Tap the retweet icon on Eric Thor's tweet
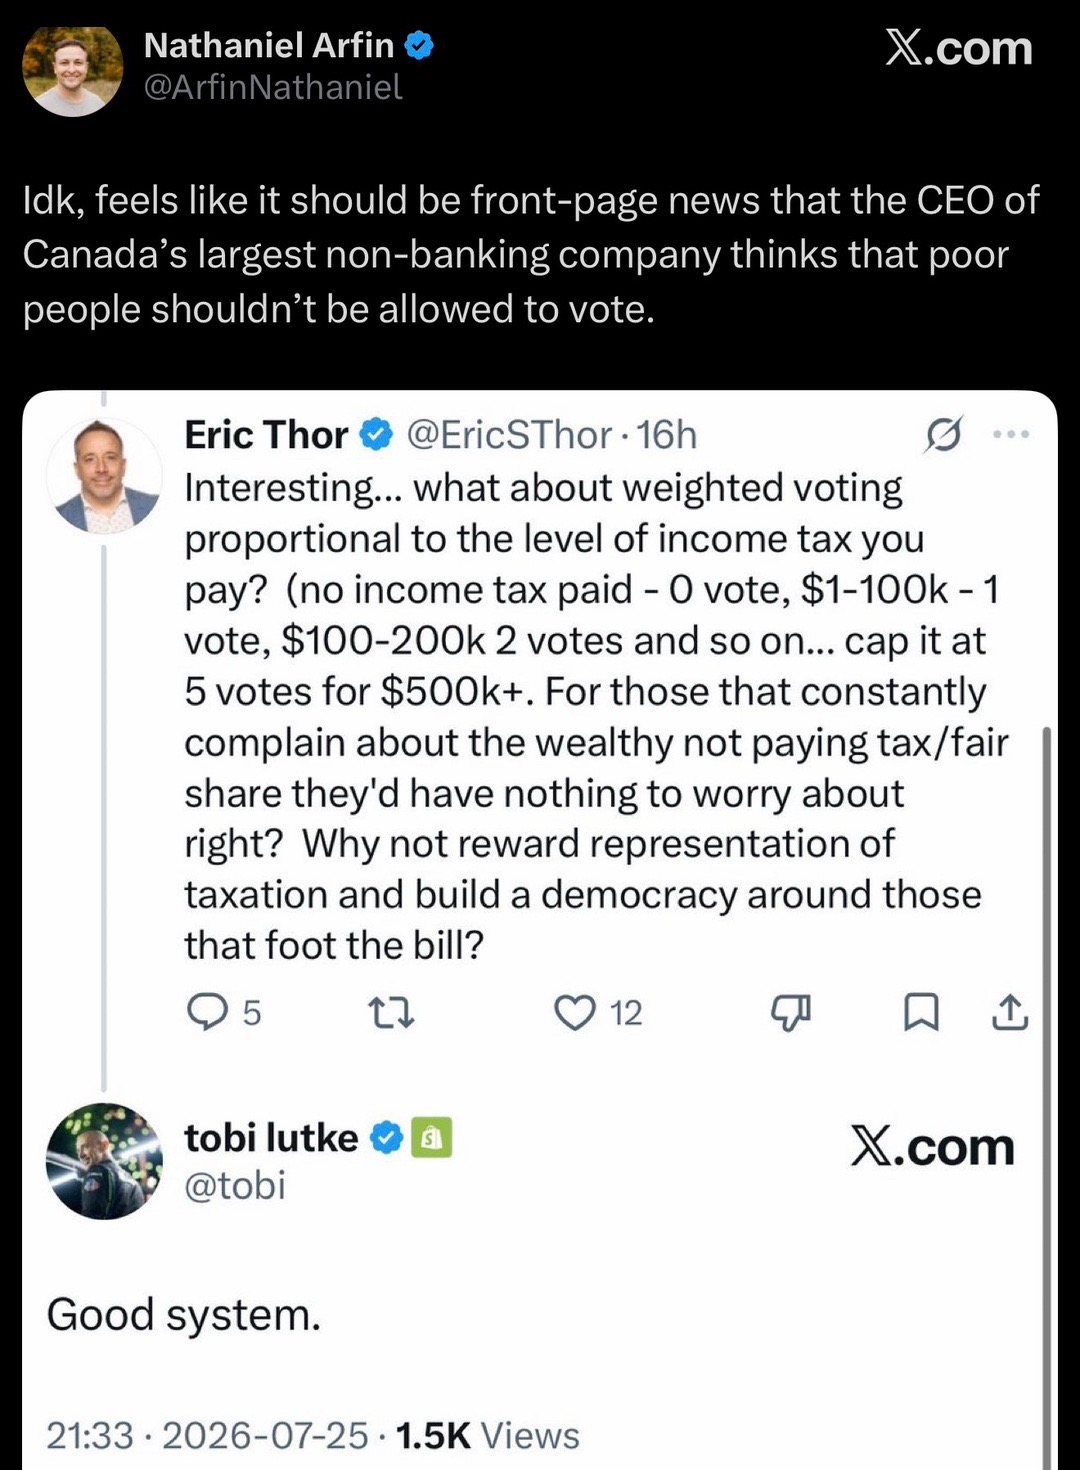1080x1470 pixels. (x=392, y=1014)
